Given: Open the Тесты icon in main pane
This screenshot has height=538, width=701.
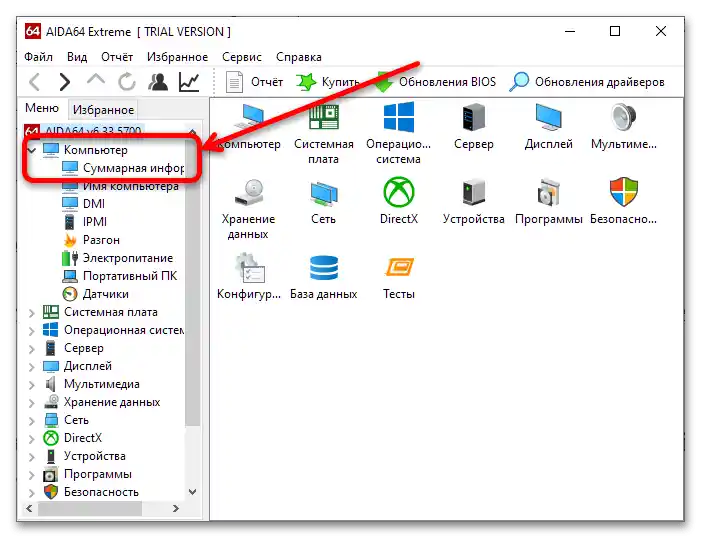Looking at the screenshot, I should pos(398,276).
